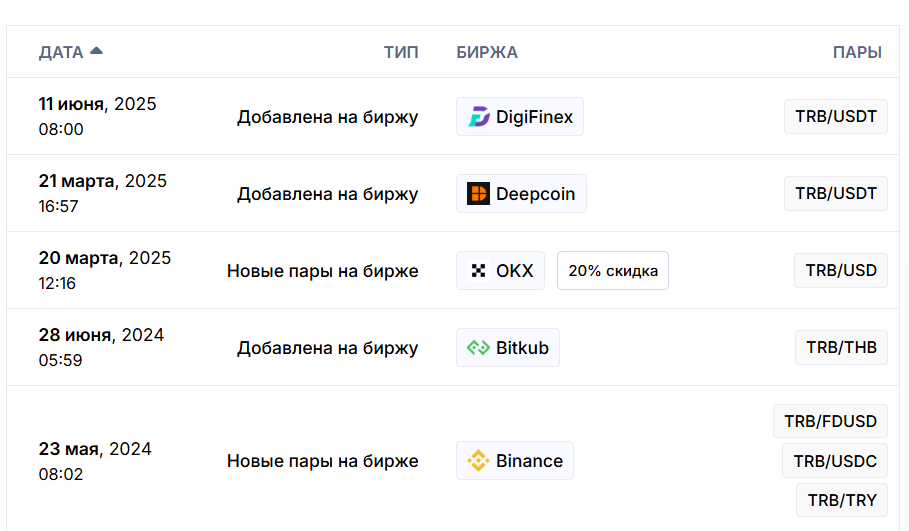Screen dimensions: 909x531
Task: Click the OKX logo icon
Action: (478, 271)
